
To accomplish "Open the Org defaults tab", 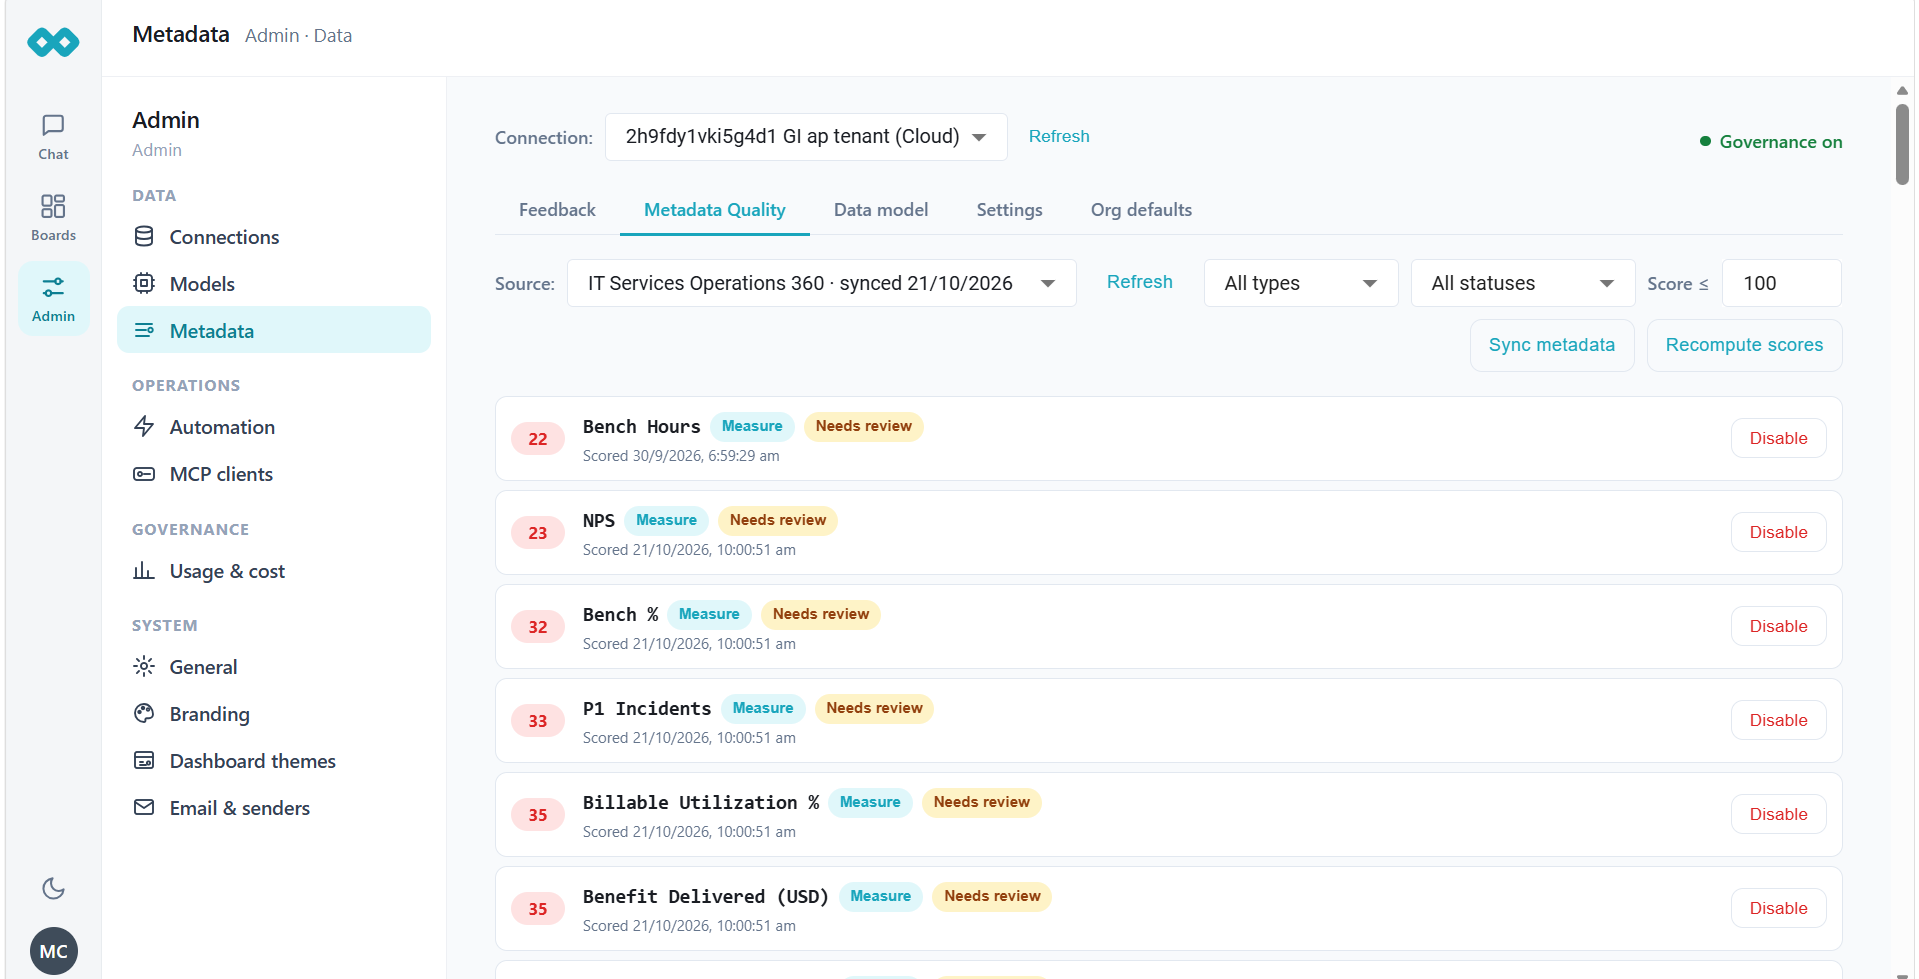I will coord(1141,210).
